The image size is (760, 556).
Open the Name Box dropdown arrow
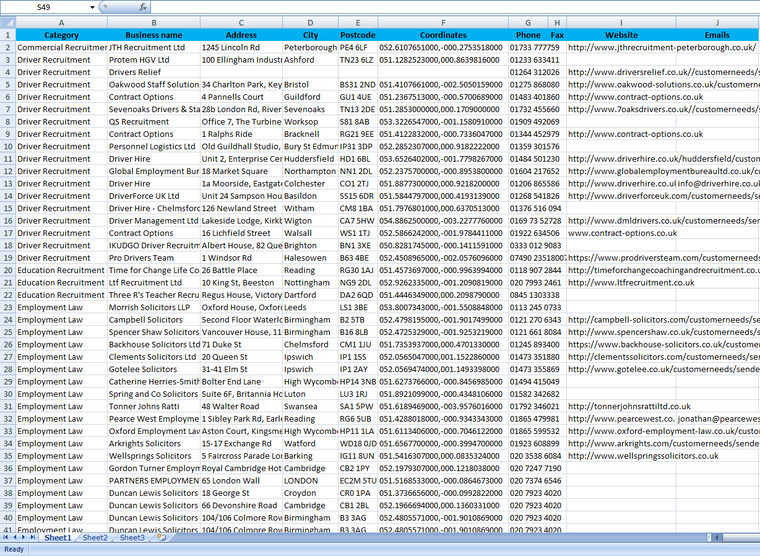click(92, 7)
